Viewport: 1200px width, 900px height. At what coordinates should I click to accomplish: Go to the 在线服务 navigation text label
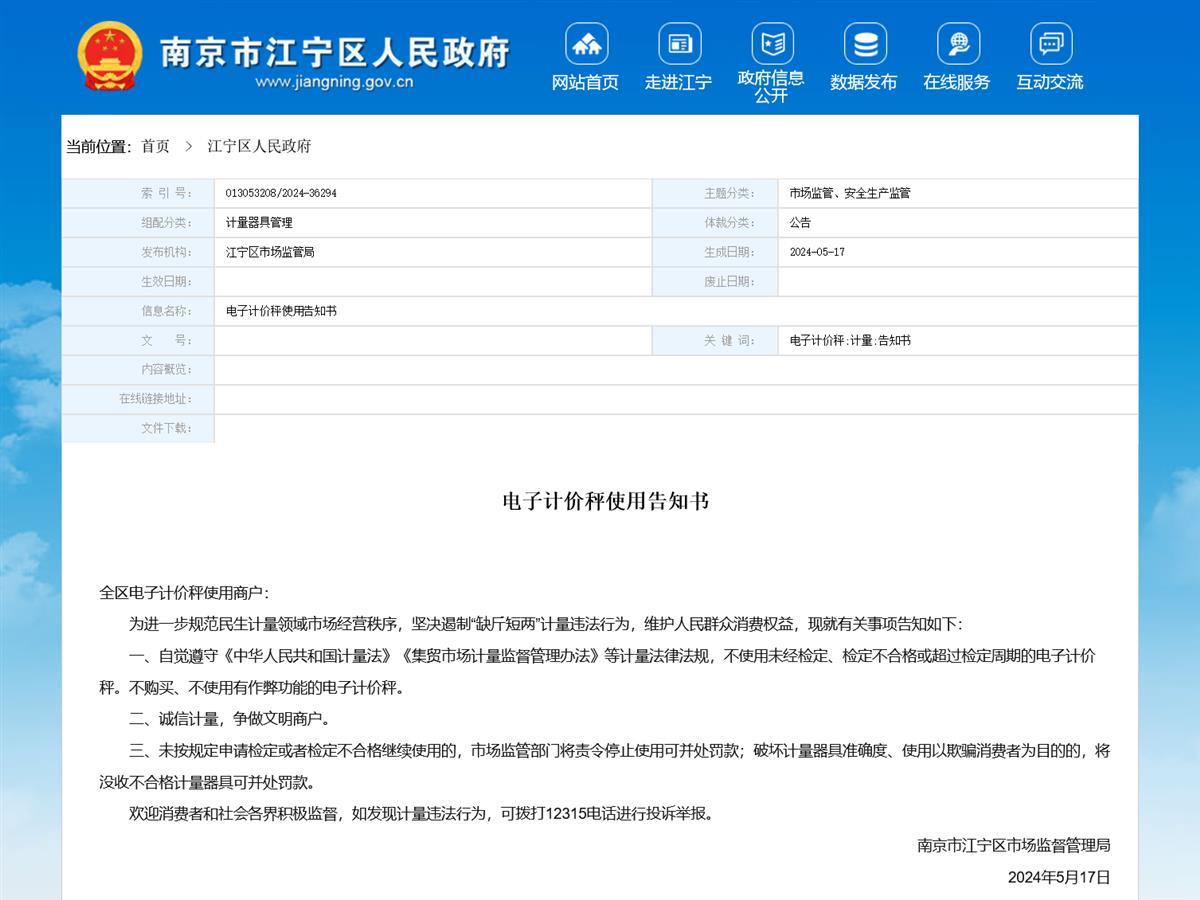[957, 82]
